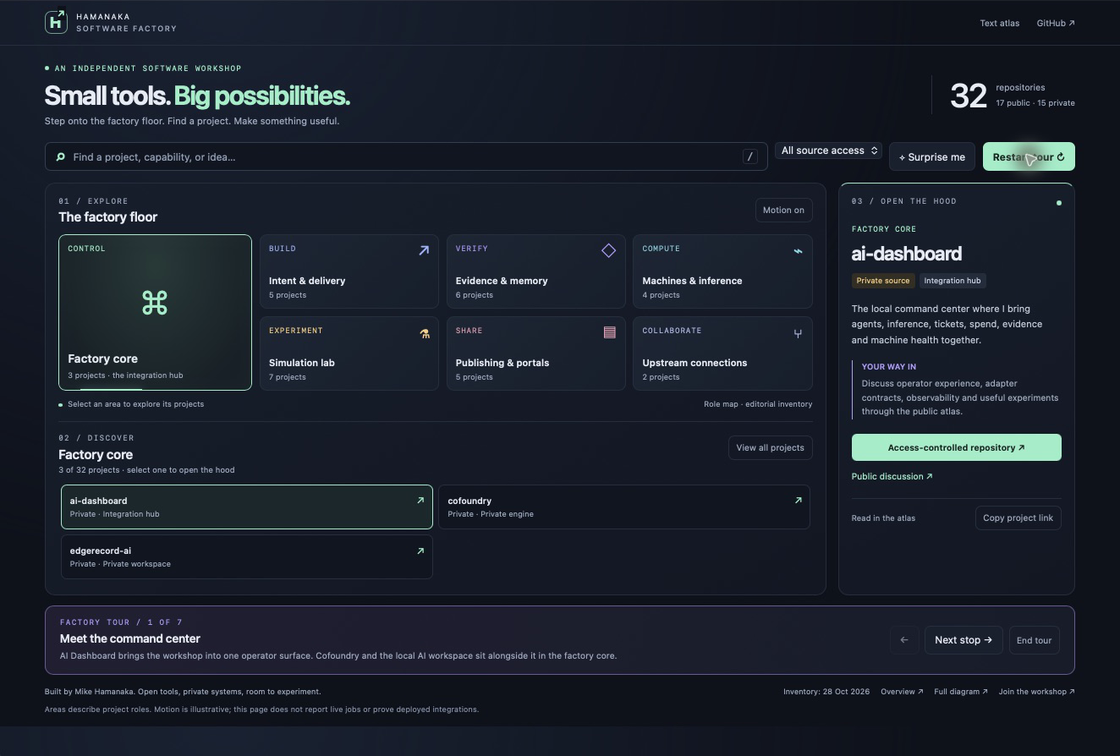This screenshot has height=756, width=1120.
Task: Open the Publishing & portals area
Action: tap(536, 354)
